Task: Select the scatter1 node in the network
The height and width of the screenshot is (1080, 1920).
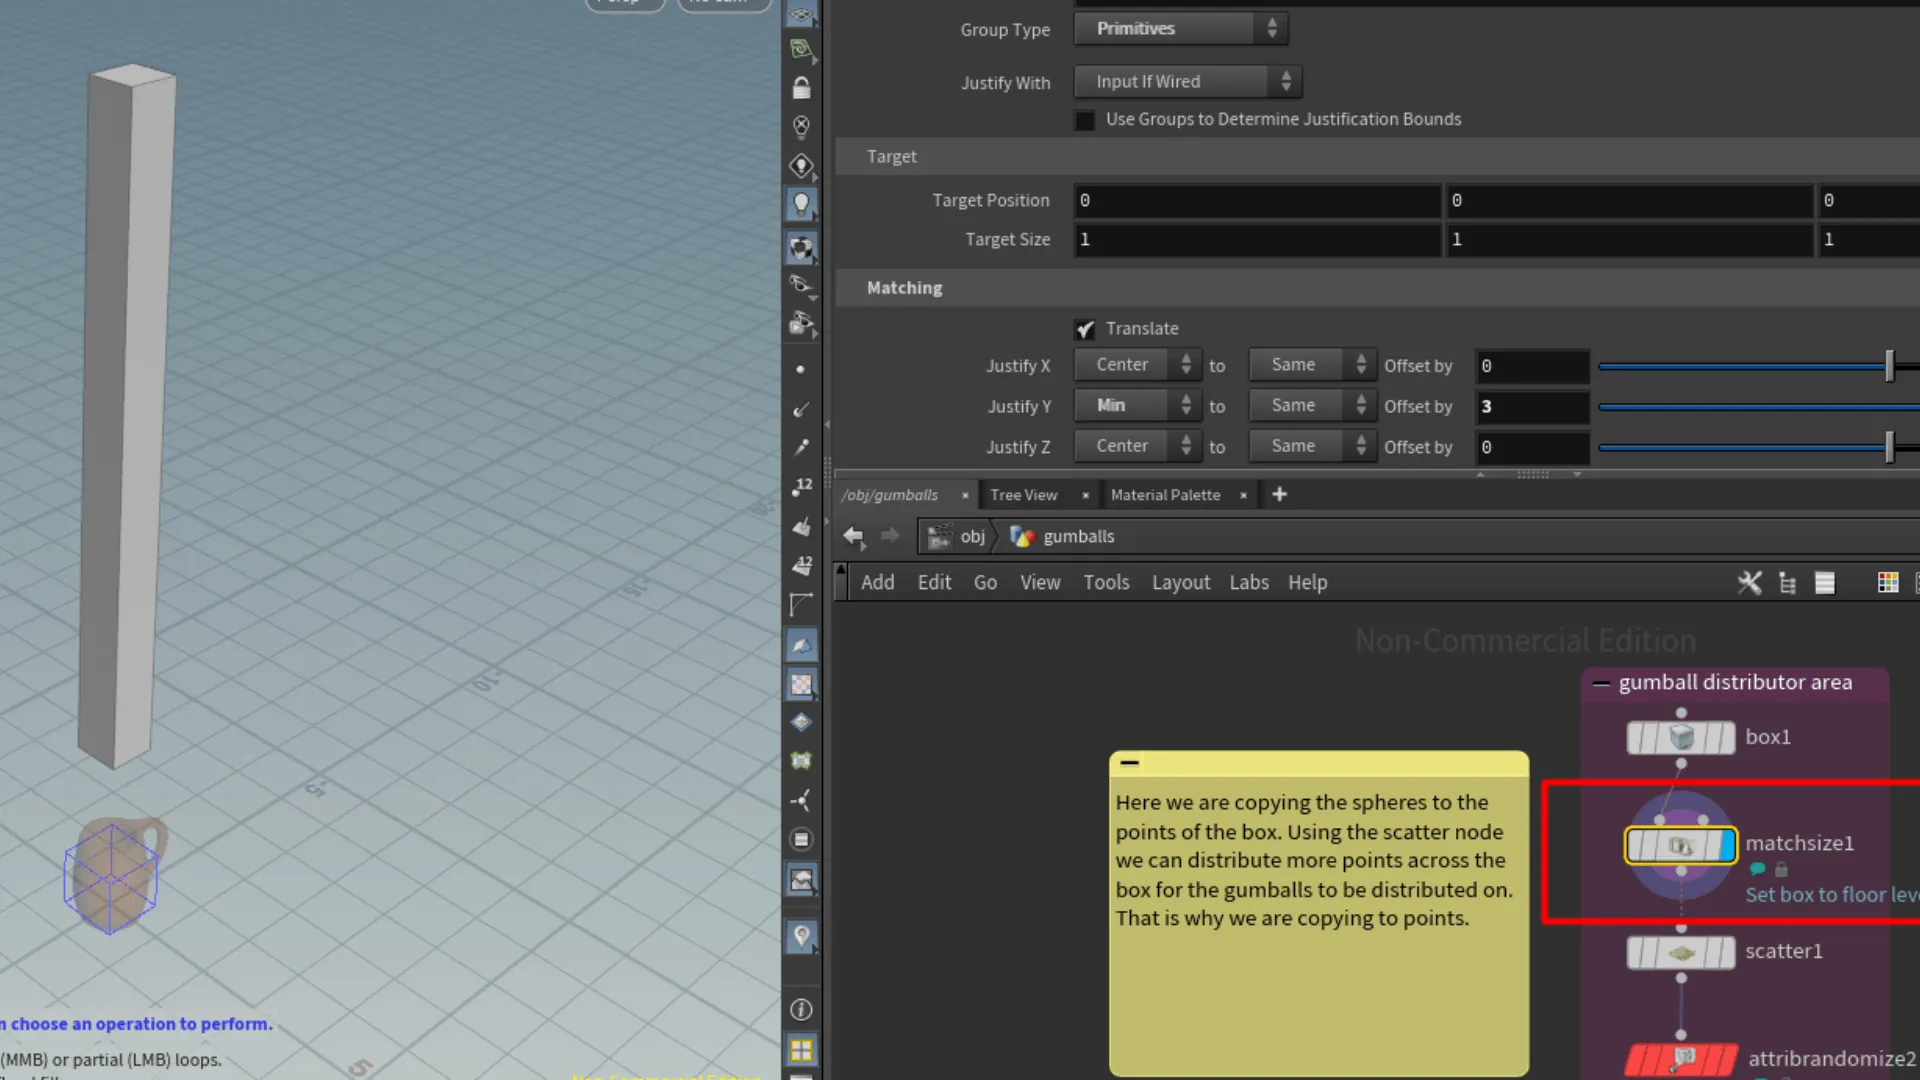Action: coord(1680,952)
